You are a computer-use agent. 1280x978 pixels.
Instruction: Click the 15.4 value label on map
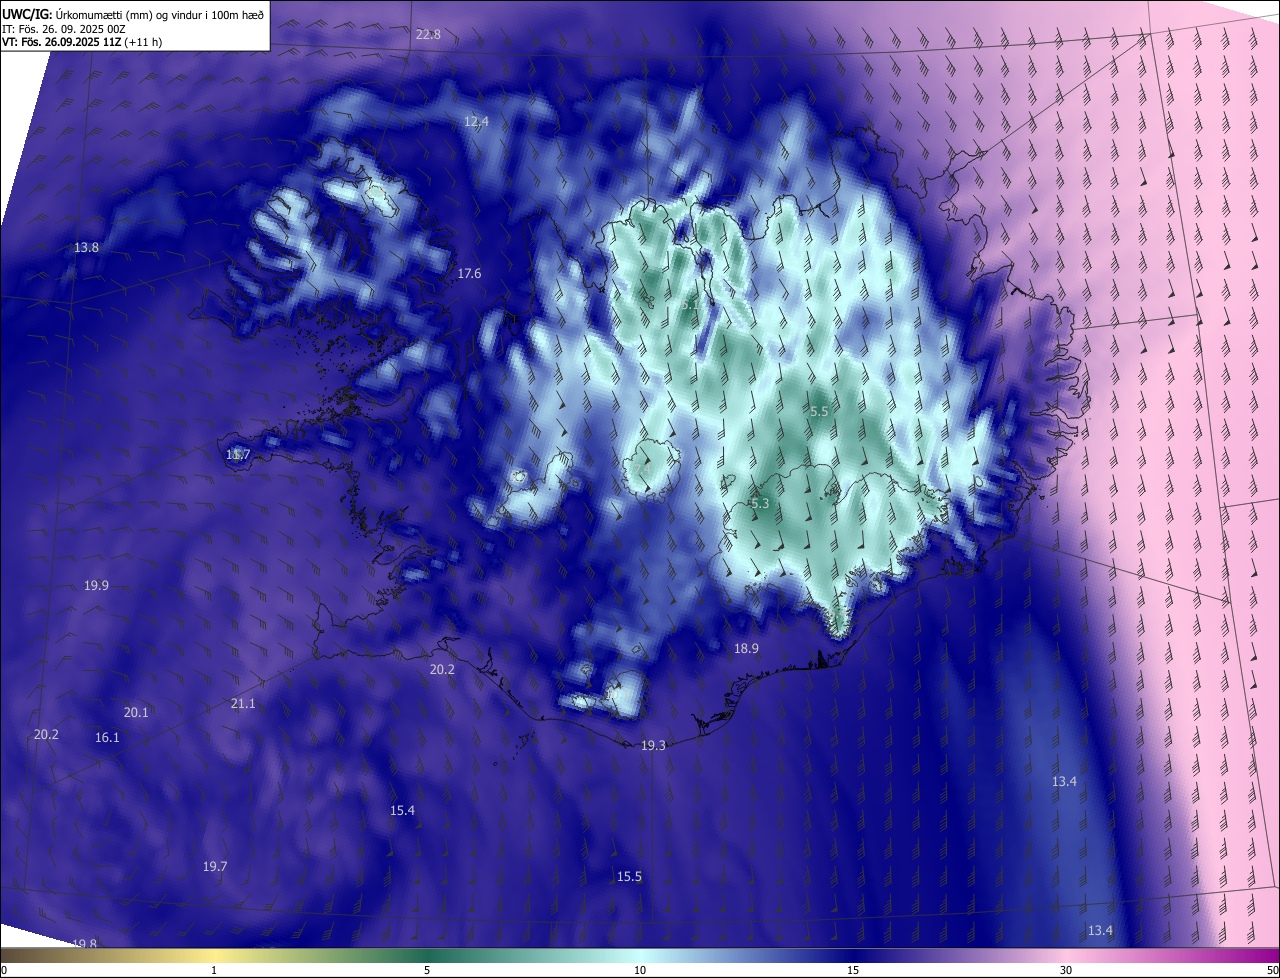(x=402, y=810)
